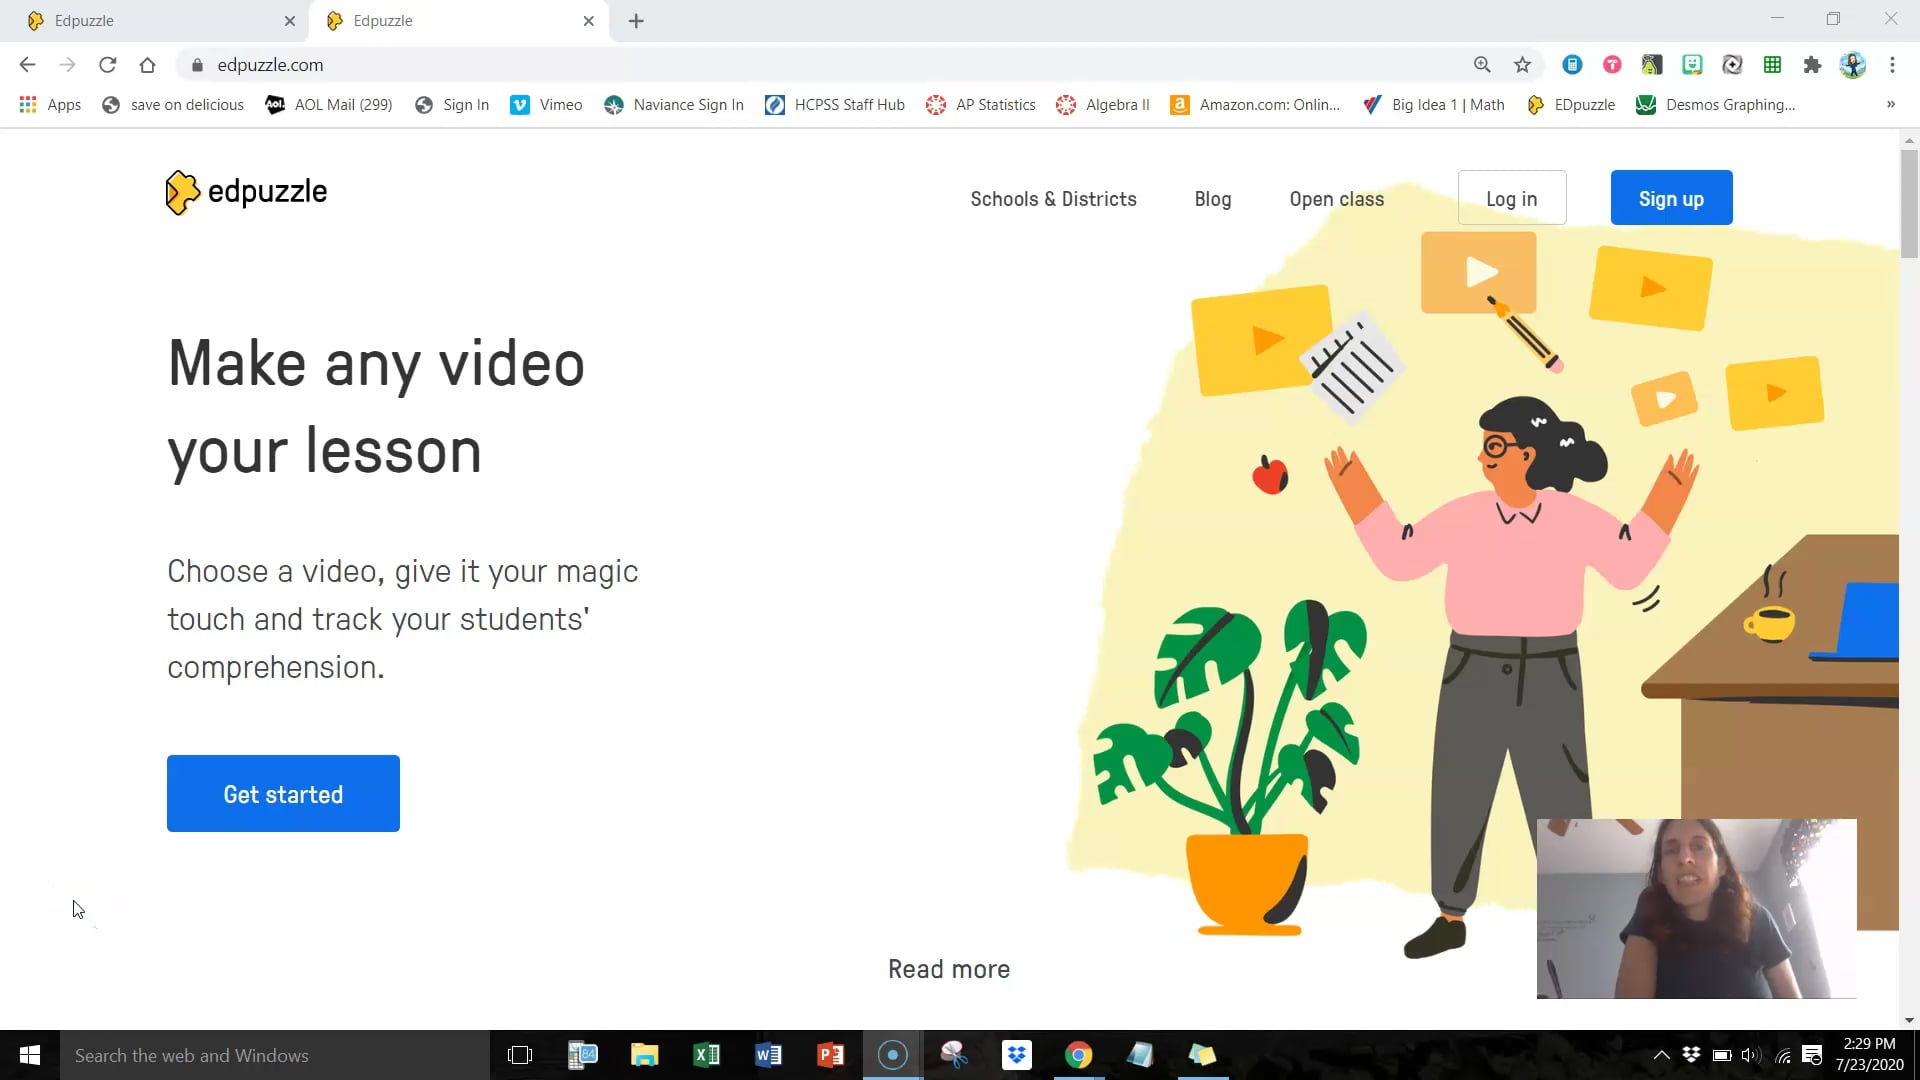Click the browser search icon
The image size is (1920, 1080).
[1482, 65]
